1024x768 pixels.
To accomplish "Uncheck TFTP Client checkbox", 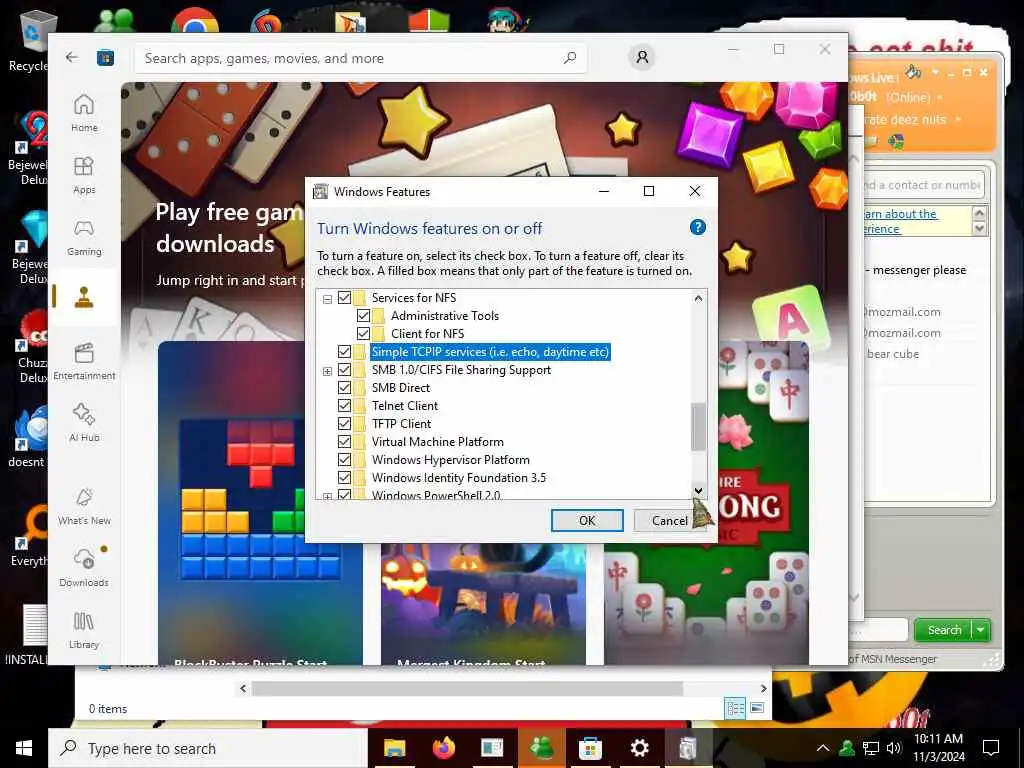I will click(345, 424).
